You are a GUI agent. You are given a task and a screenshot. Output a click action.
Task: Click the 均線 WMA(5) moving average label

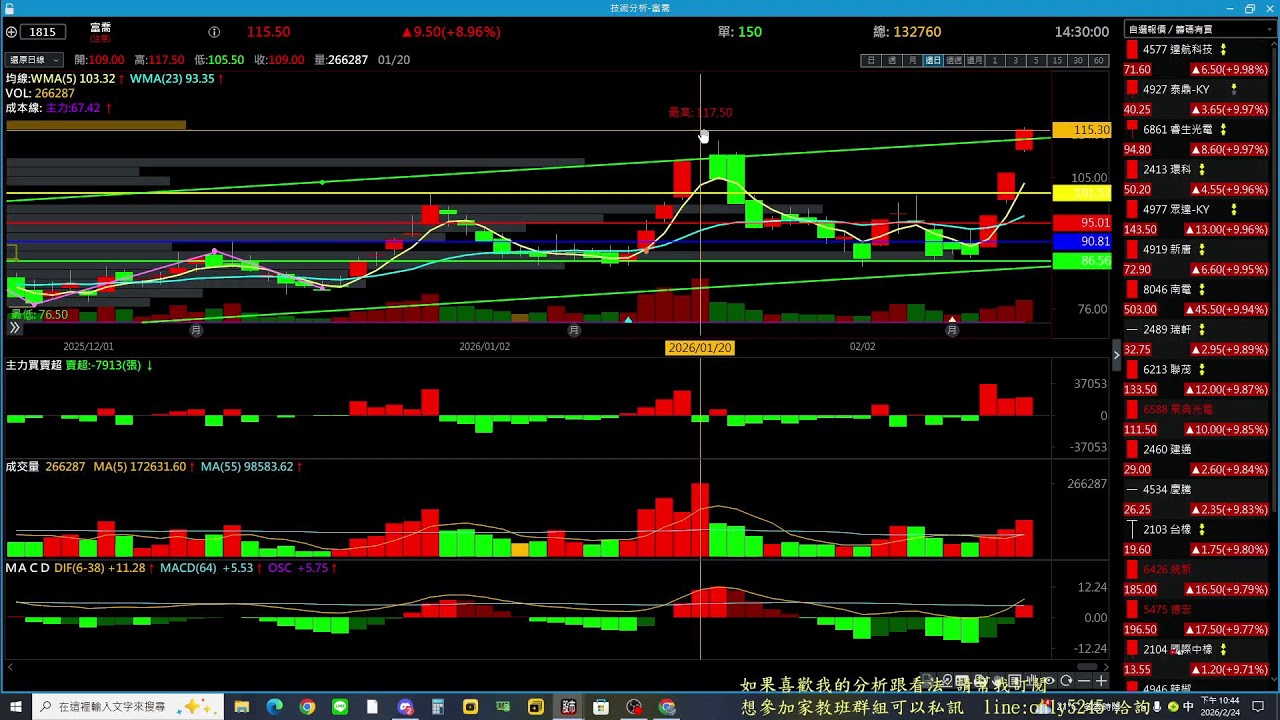point(61,78)
